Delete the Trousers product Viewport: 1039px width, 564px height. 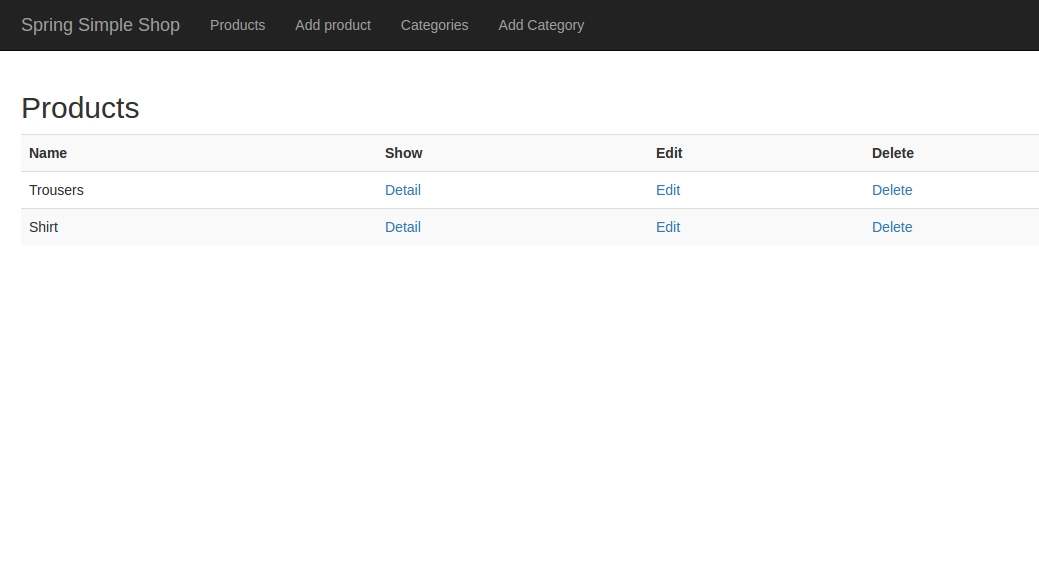click(x=892, y=190)
